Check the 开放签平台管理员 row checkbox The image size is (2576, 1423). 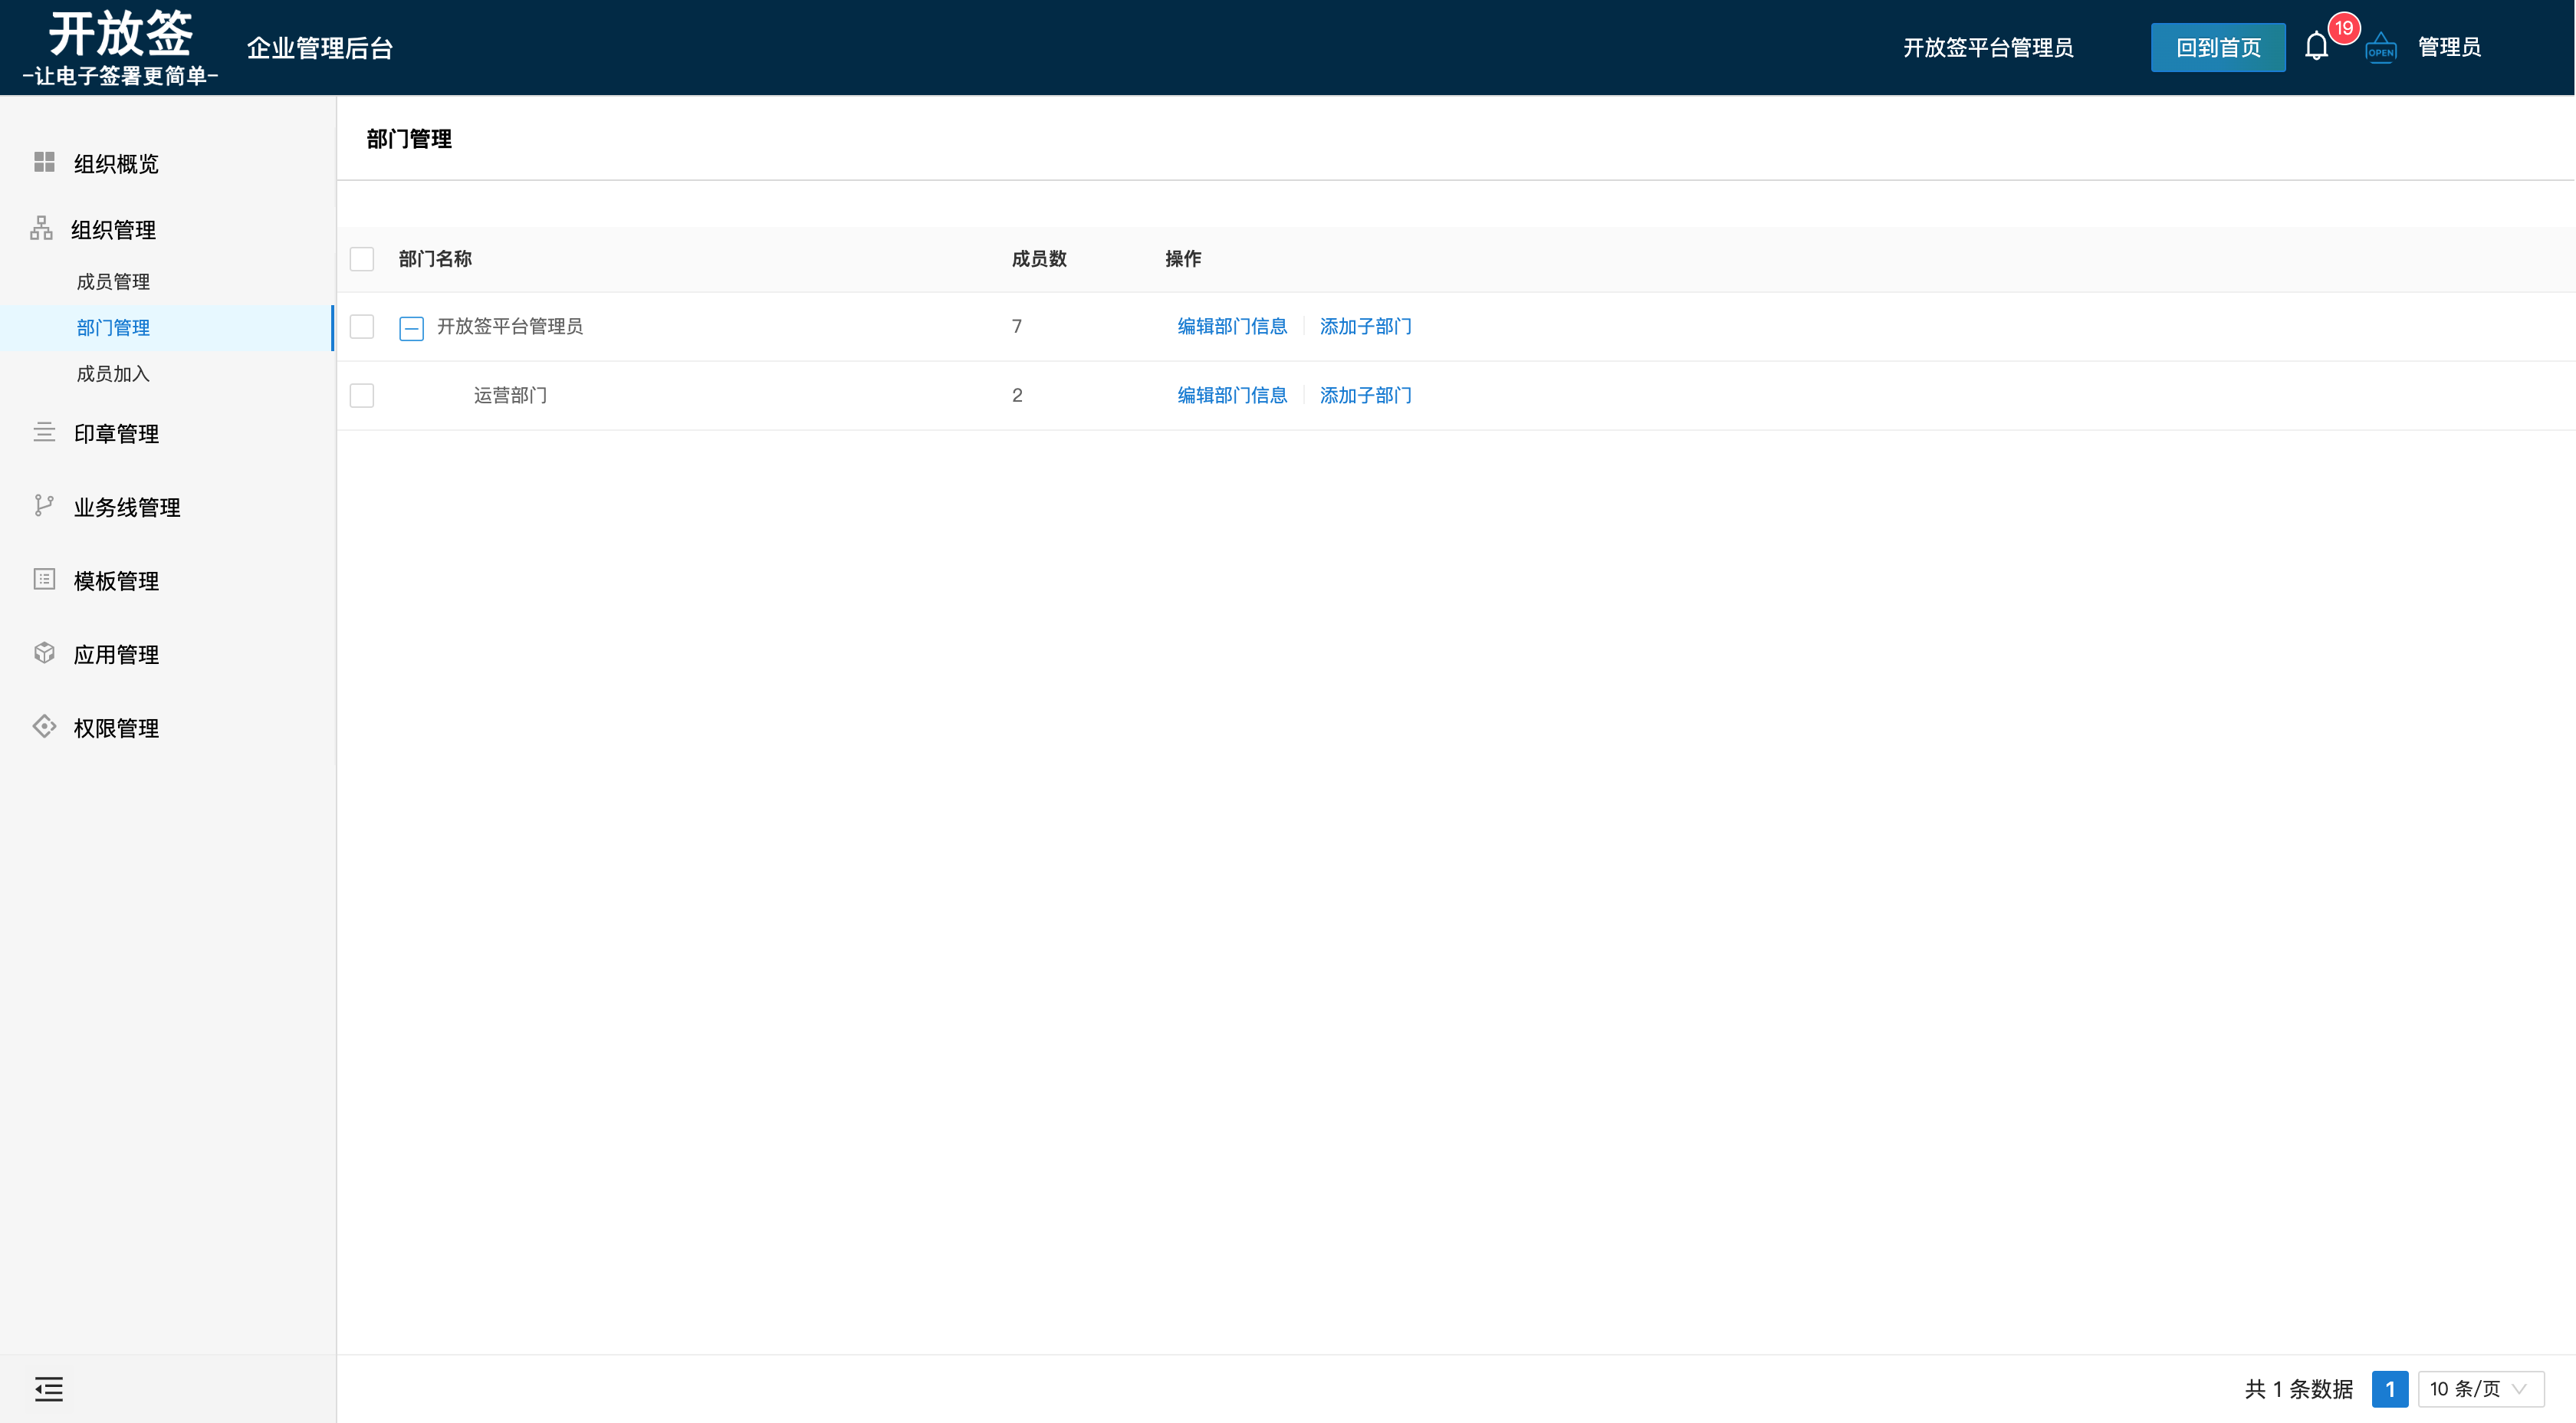[x=362, y=327]
